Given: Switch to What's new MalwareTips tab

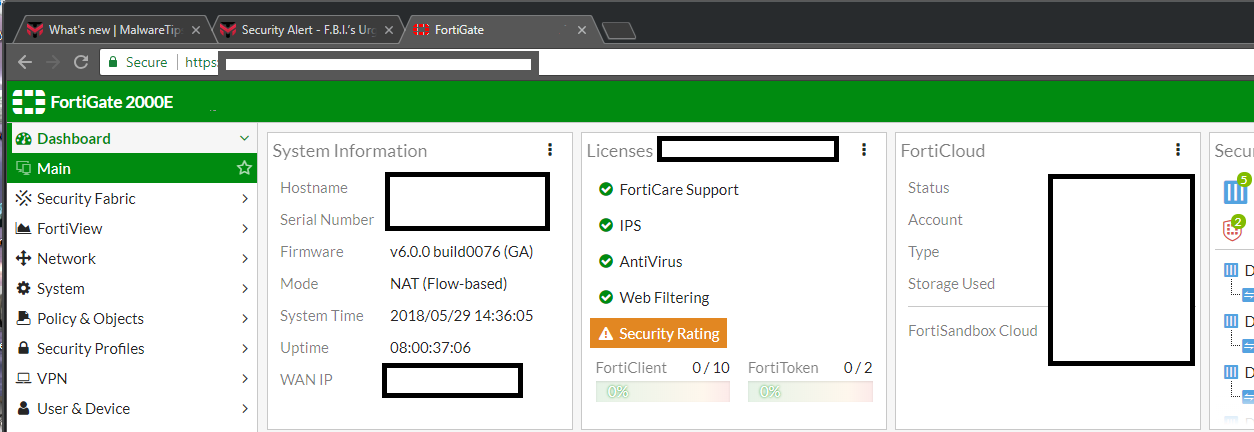Looking at the screenshot, I should pos(113,30).
